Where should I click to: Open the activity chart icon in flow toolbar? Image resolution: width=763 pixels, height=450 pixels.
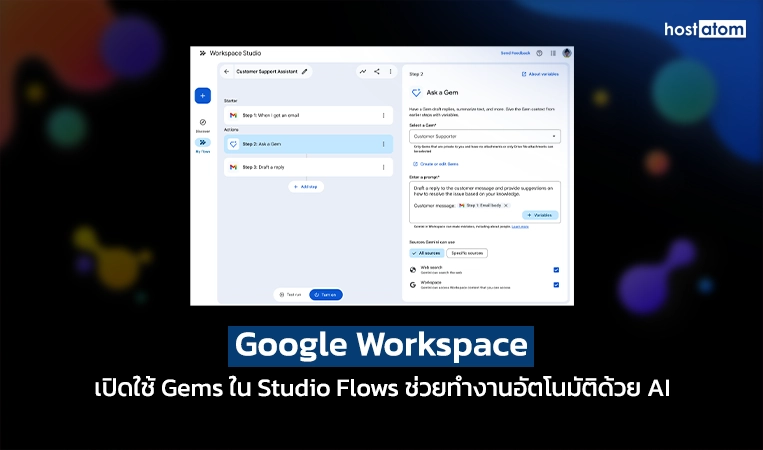tap(363, 72)
